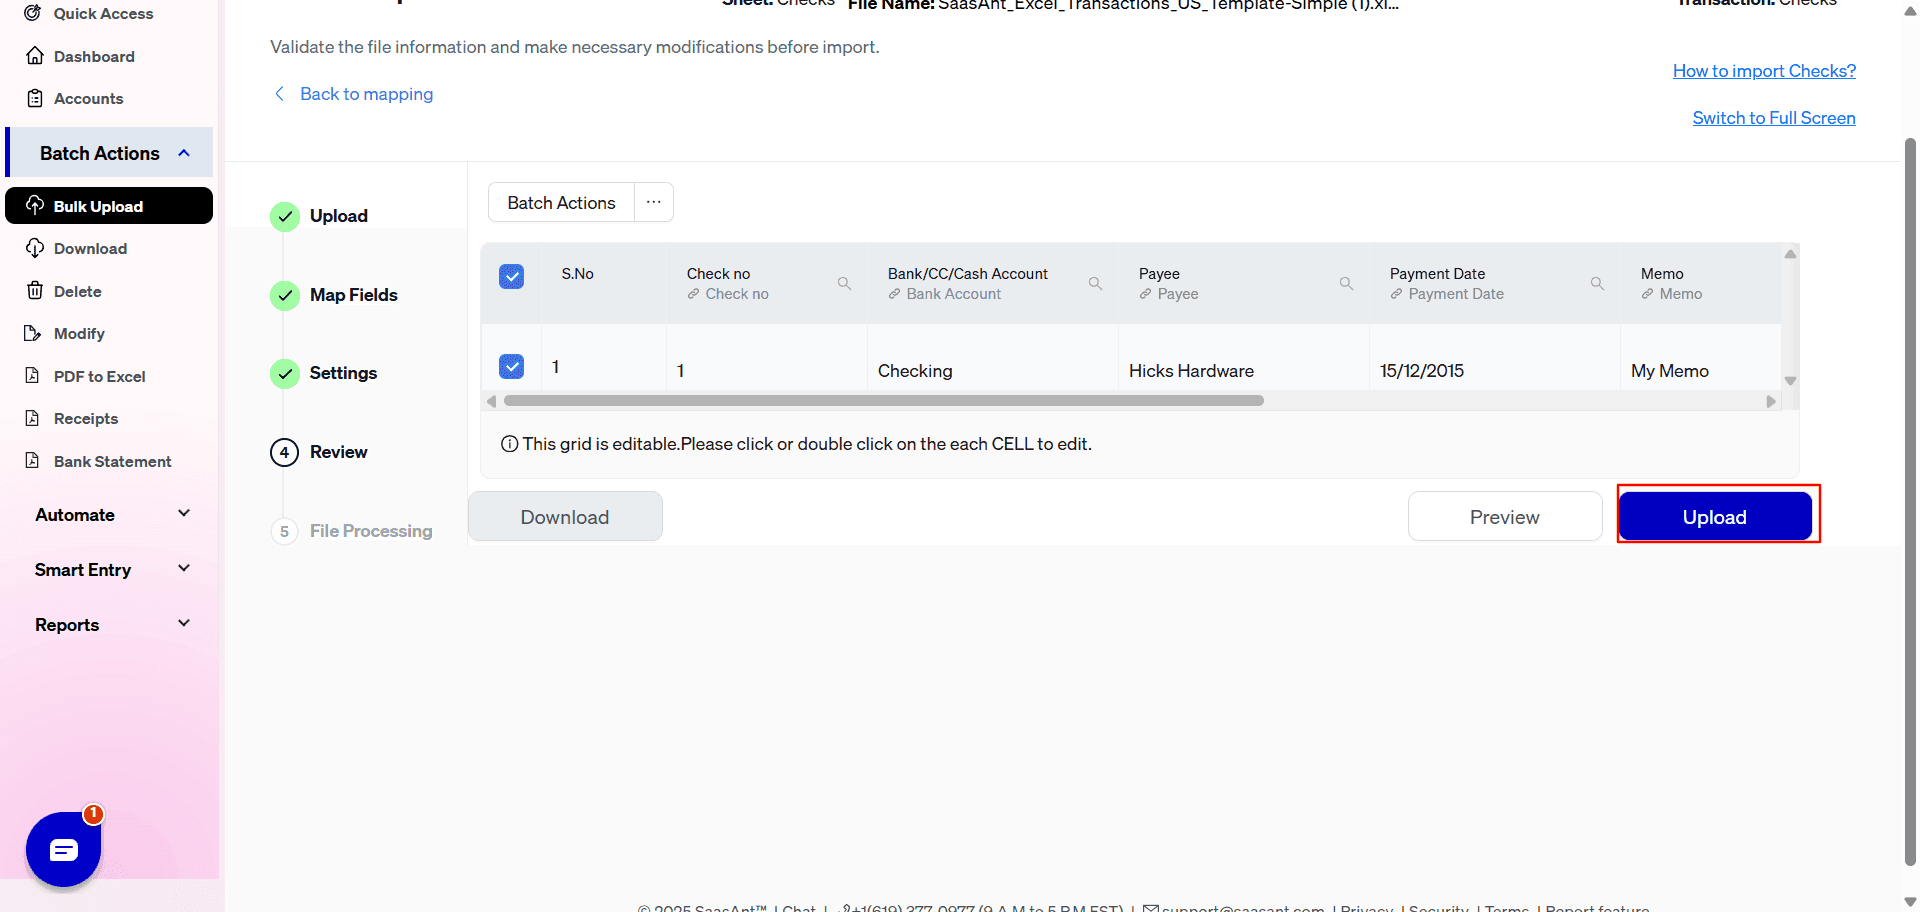Image resolution: width=1920 pixels, height=912 pixels.
Task: Select the Map Fields step label
Action: point(353,295)
